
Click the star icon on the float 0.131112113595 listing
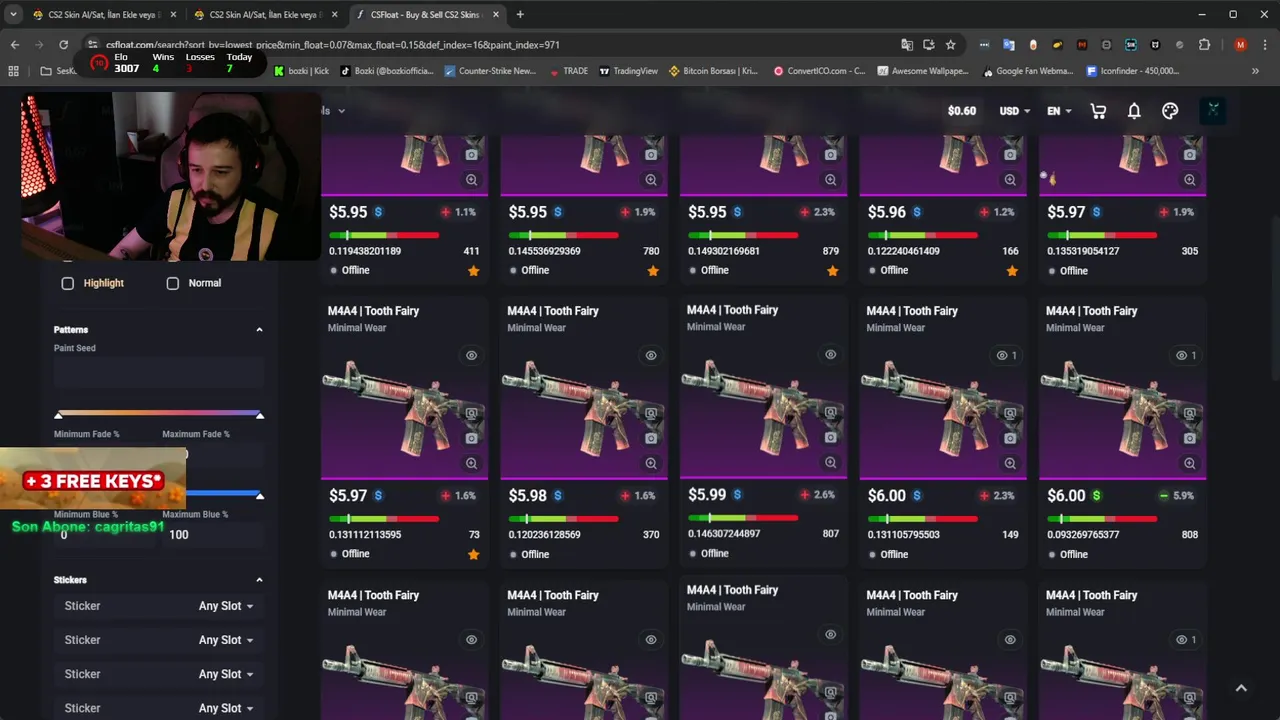473,554
